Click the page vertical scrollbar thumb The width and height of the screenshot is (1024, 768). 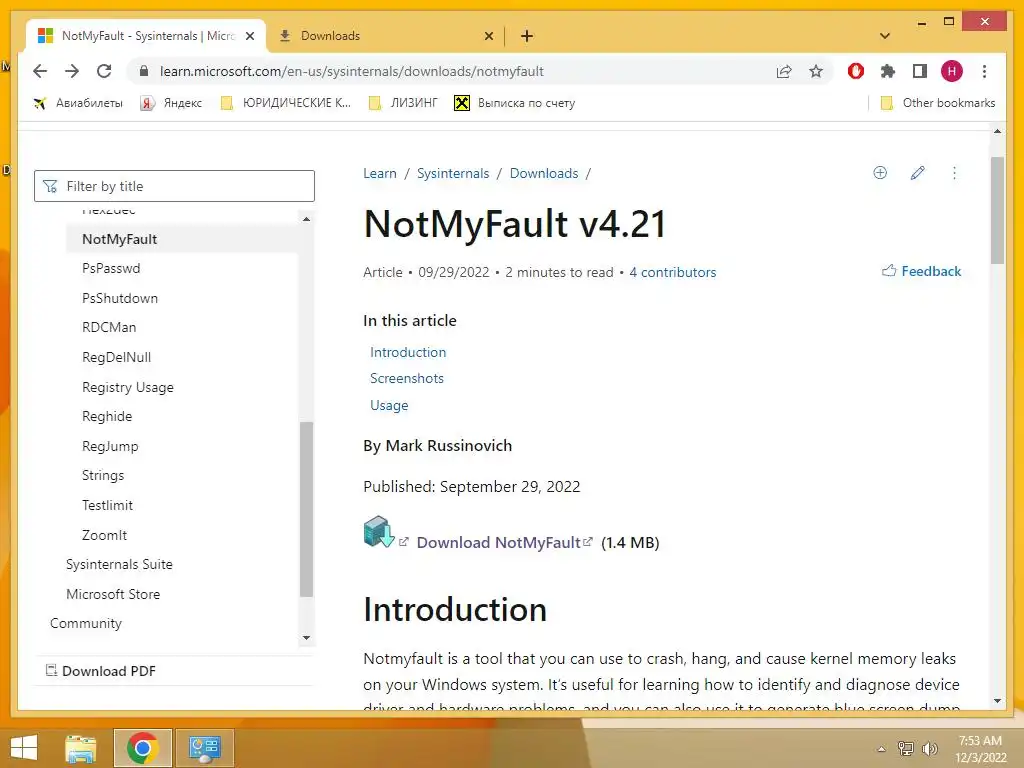click(x=997, y=210)
